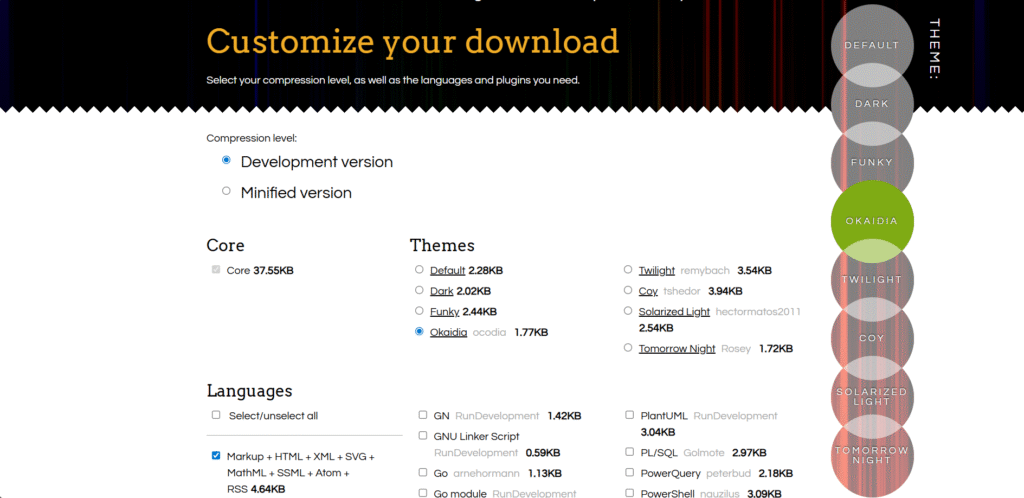Image resolution: width=1024 pixels, height=498 pixels.
Task: Check the PlantUML language checkbox
Action: [x=629, y=415]
